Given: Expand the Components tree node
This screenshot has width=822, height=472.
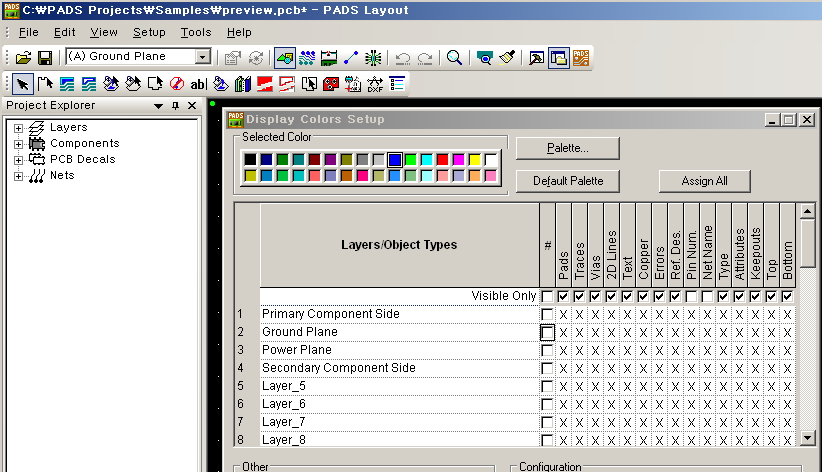Looking at the screenshot, I should (x=18, y=144).
